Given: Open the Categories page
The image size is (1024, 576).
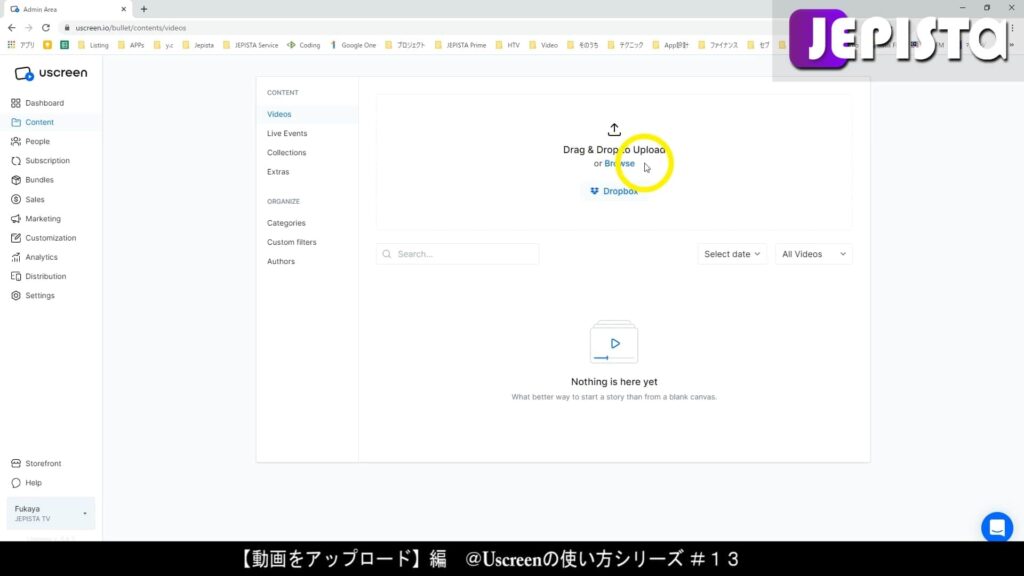Looking at the screenshot, I should (286, 223).
